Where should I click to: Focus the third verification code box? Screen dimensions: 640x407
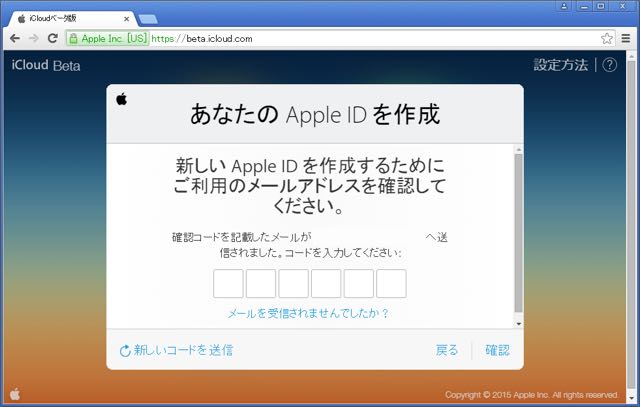pos(293,283)
